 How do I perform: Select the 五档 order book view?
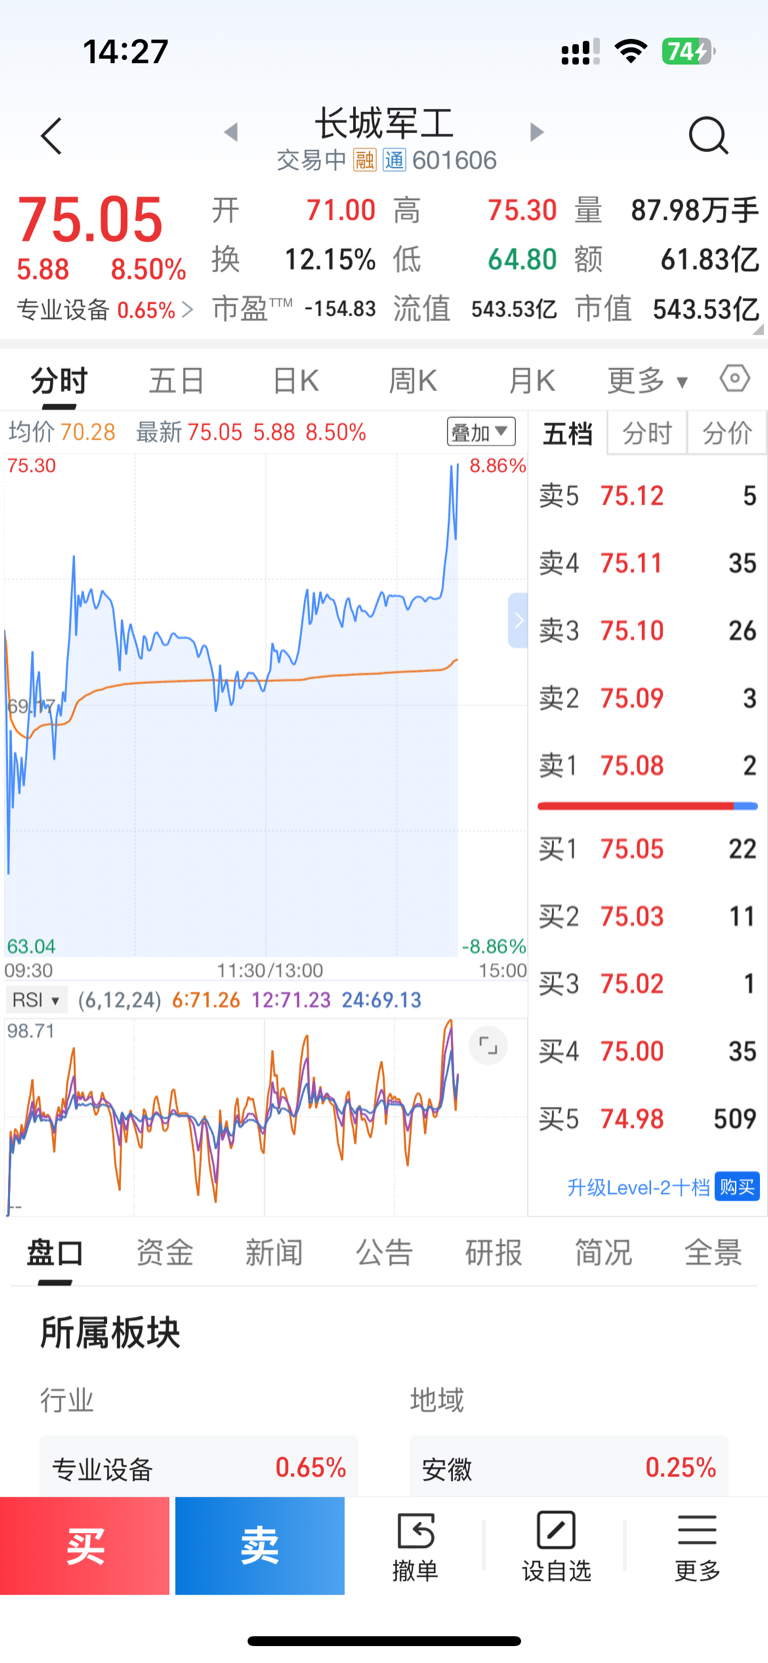tap(567, 433)
